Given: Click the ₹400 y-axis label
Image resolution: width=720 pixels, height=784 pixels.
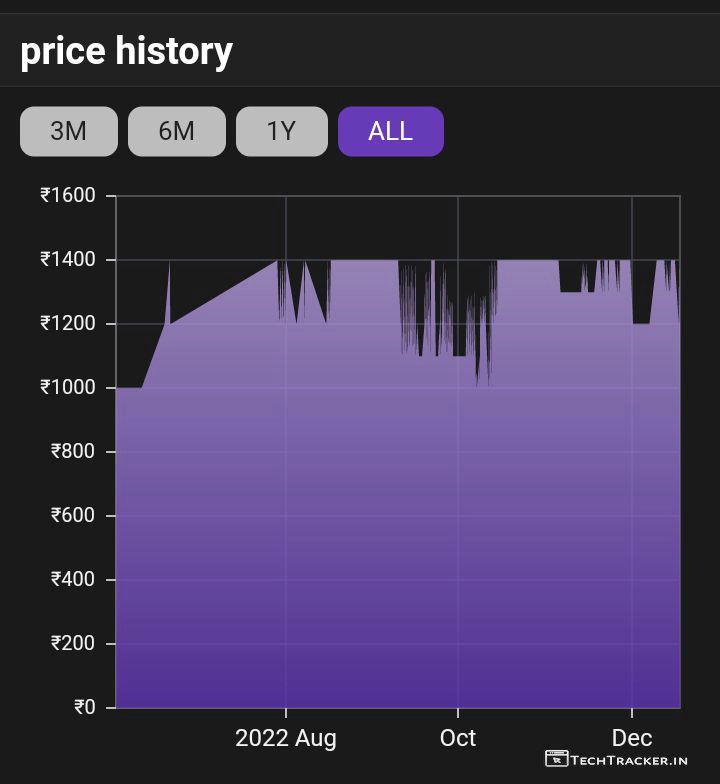Looking at the screenshot, I should (73, 580).
